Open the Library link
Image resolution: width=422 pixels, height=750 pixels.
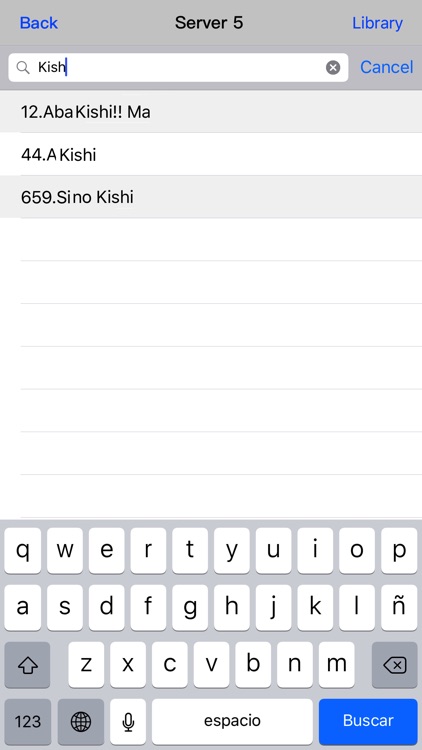point(378,23)
